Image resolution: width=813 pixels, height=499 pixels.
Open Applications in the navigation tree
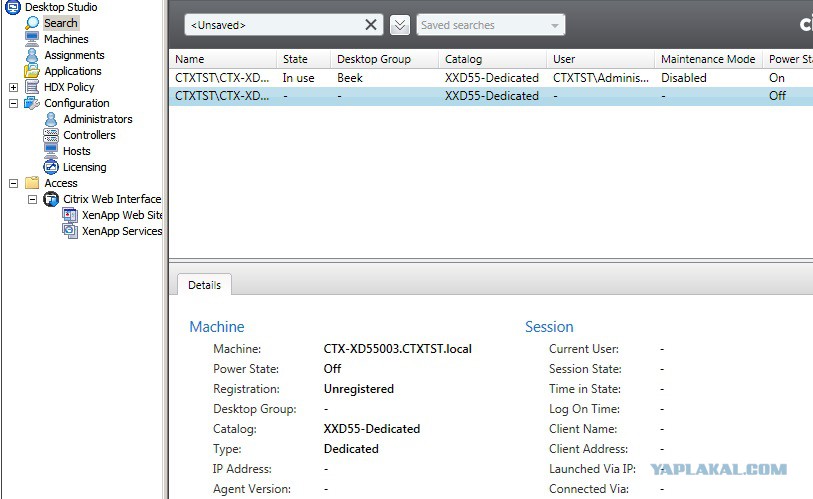73,71
